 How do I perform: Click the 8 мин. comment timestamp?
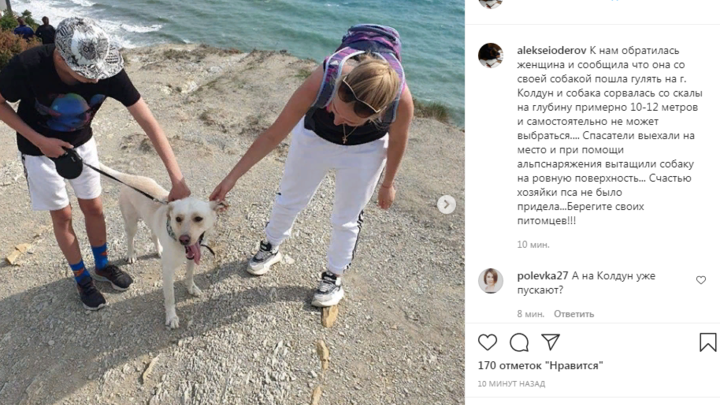coord(530,314)
